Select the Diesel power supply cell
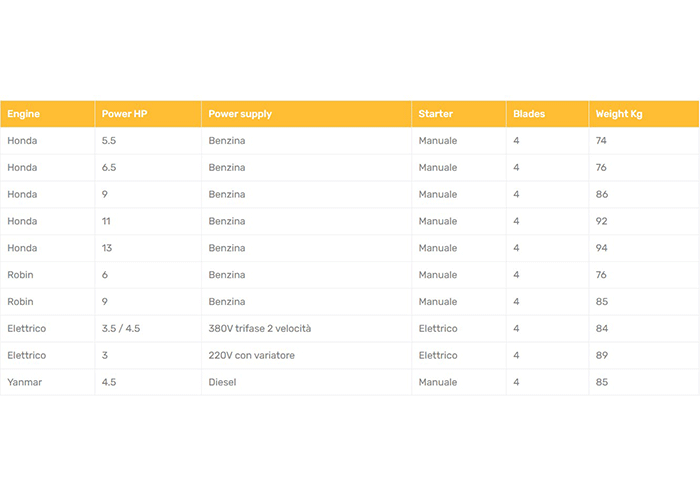This screenshot has height=490, width=700. point(306,382)
